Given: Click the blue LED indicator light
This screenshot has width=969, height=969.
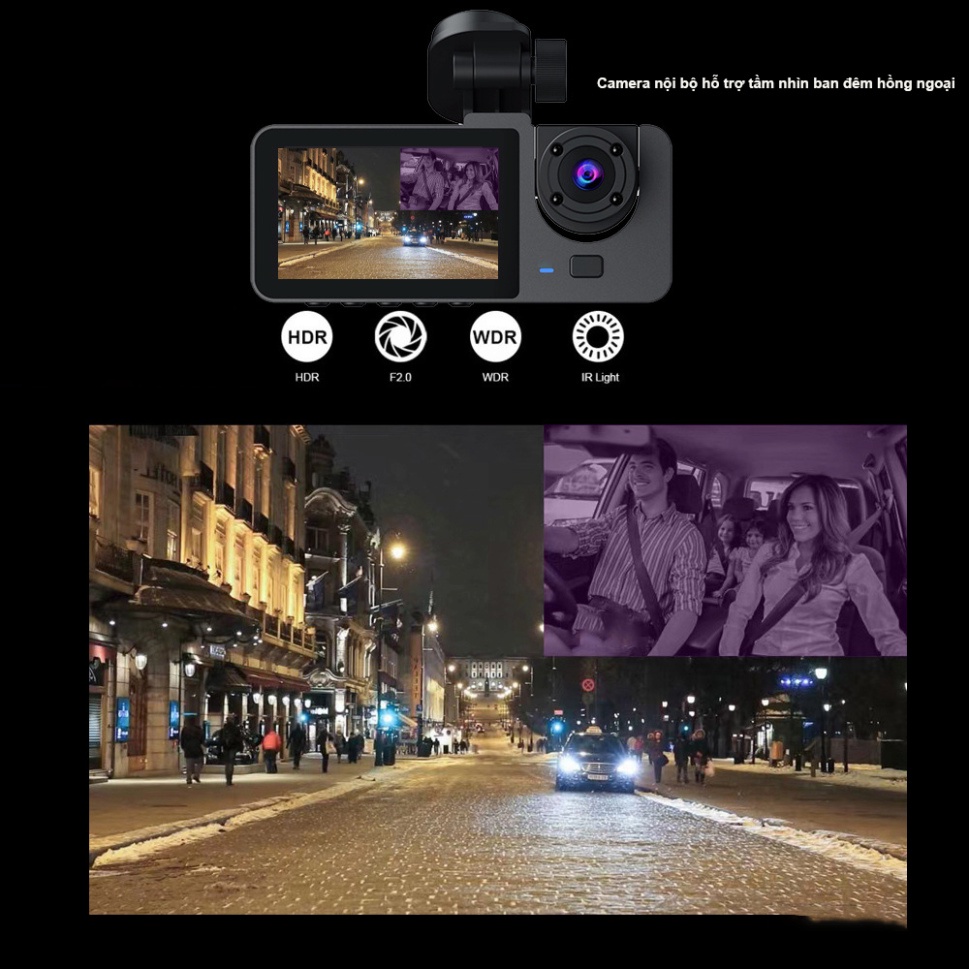Looking at the screenshot, I should click(x=549, y=269).
